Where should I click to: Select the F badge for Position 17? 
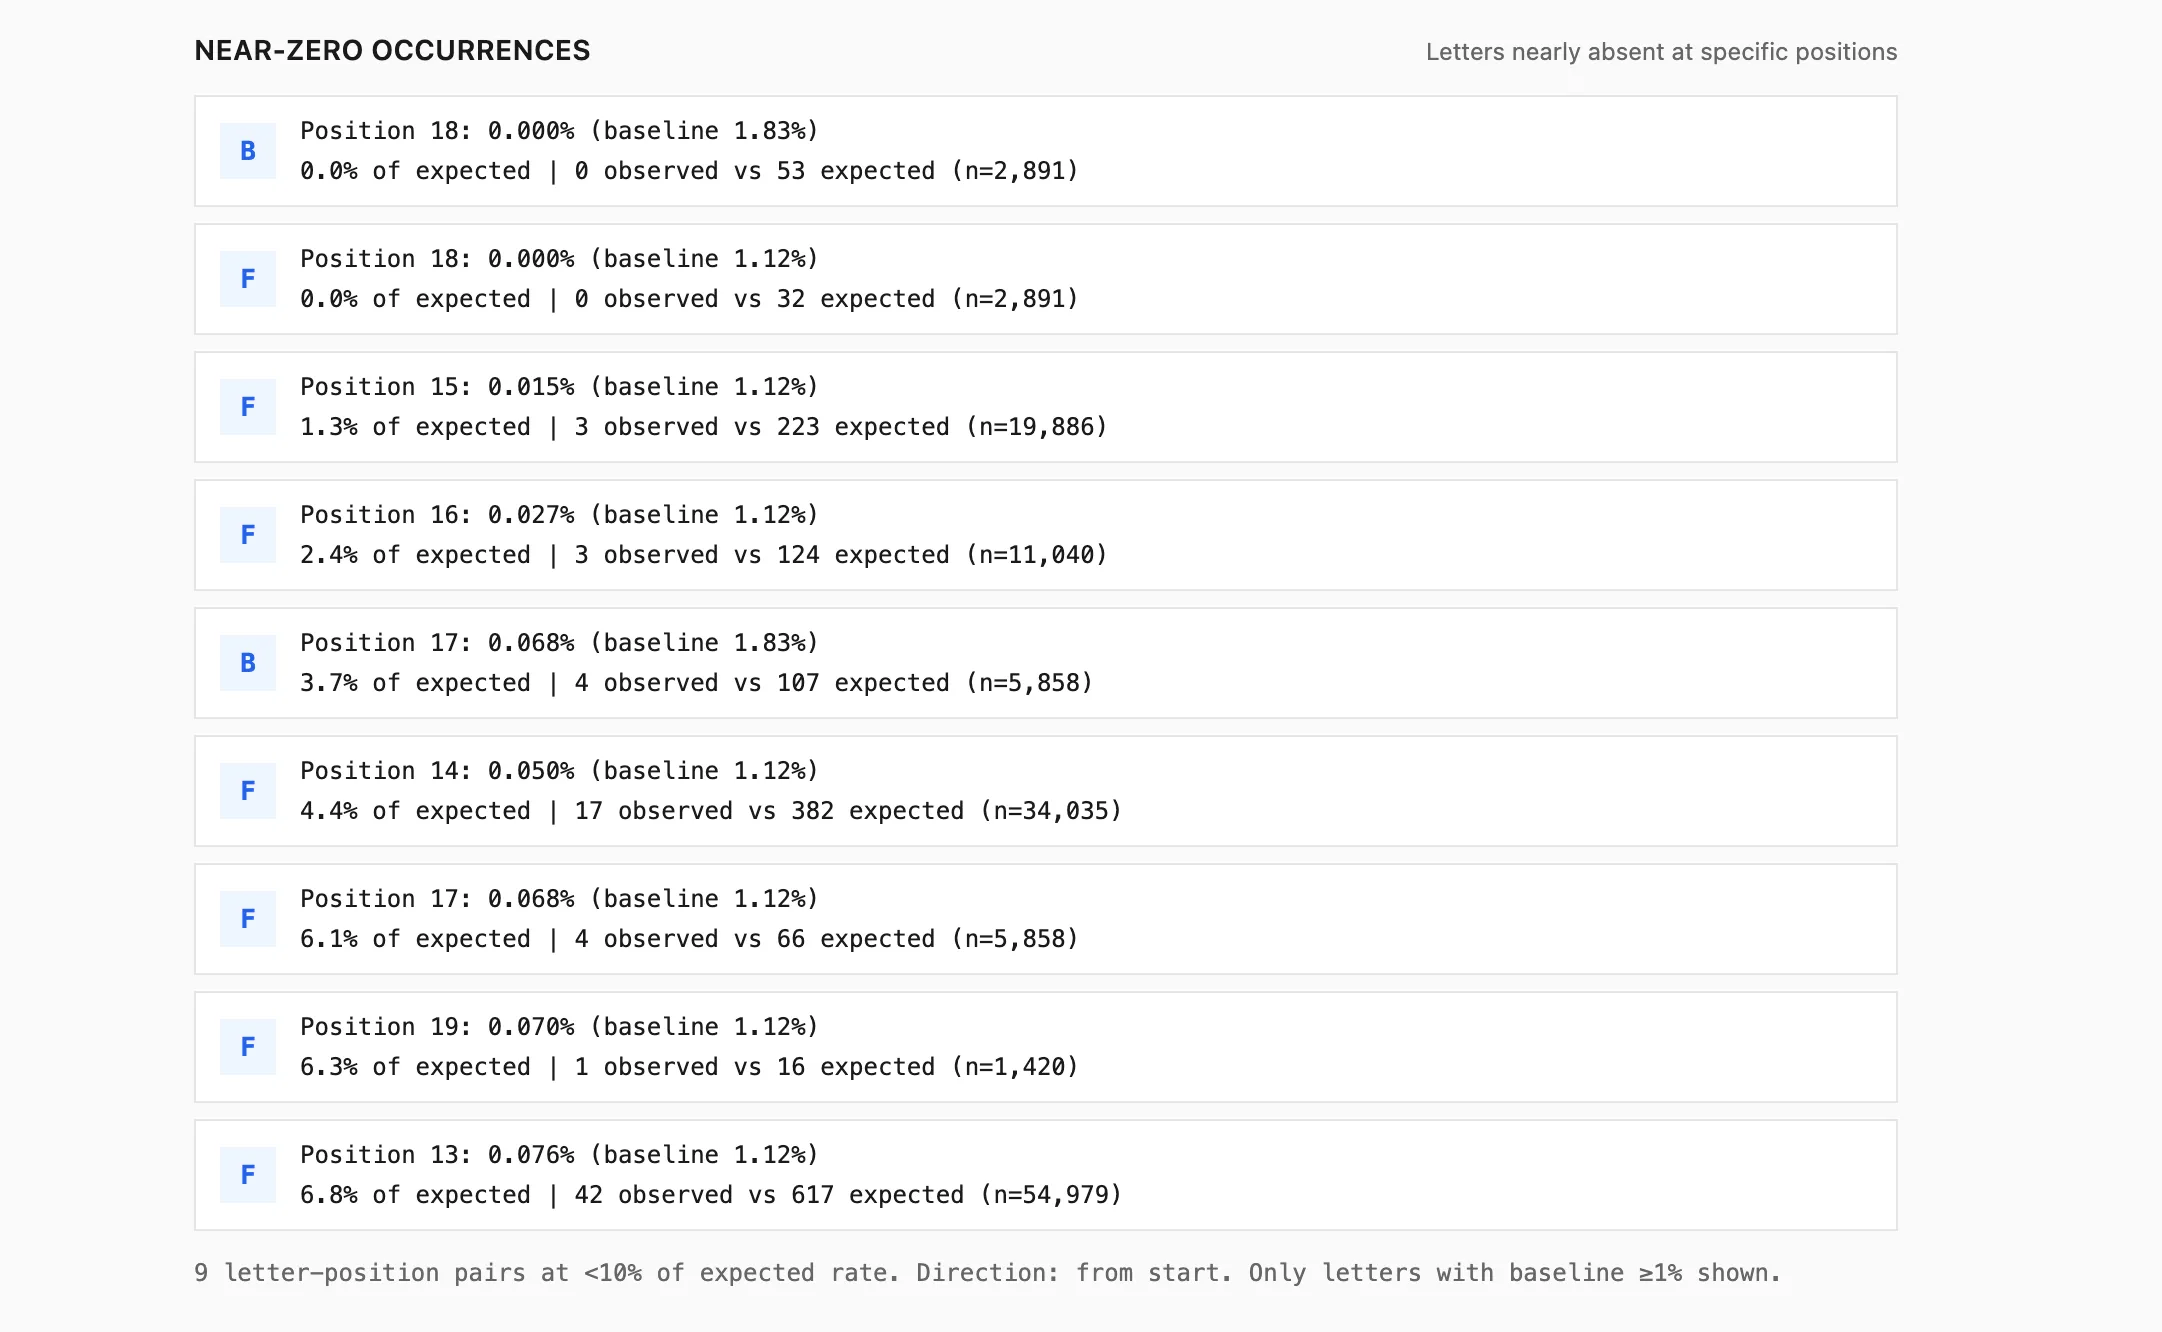pyautogui.click(x=248, y=919)
